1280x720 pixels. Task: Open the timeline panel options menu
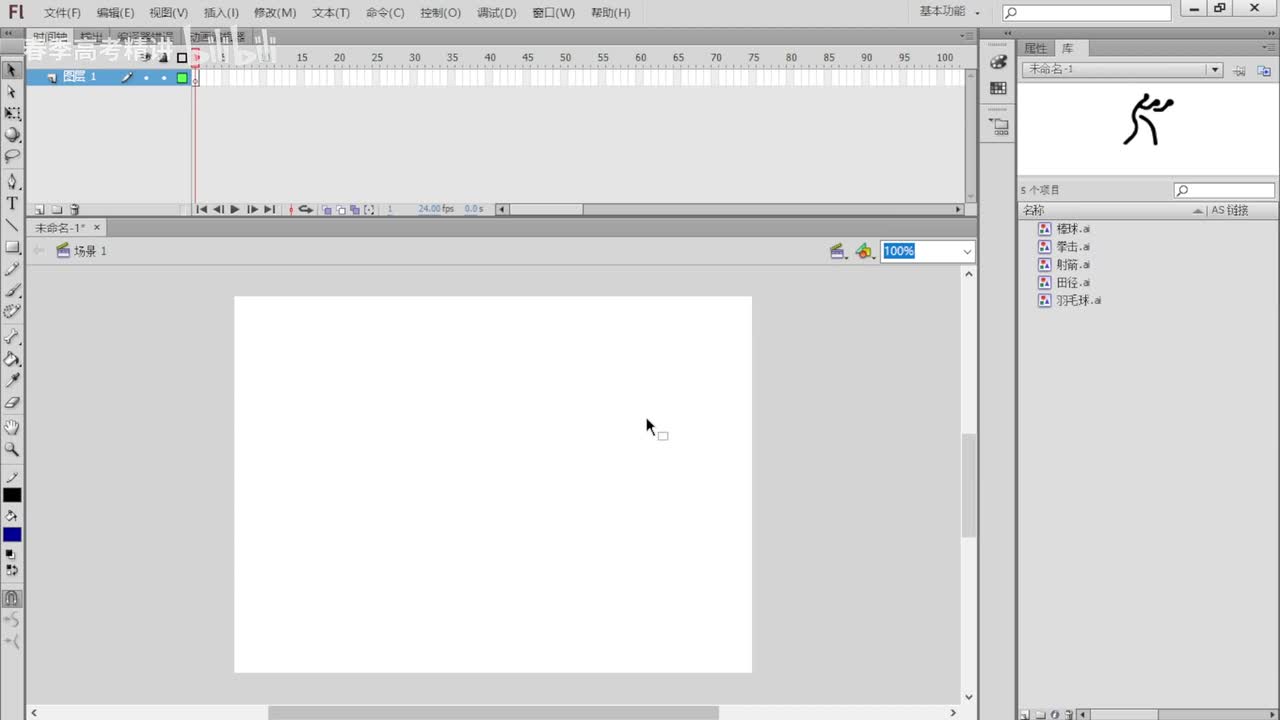[x=967, y=35]
